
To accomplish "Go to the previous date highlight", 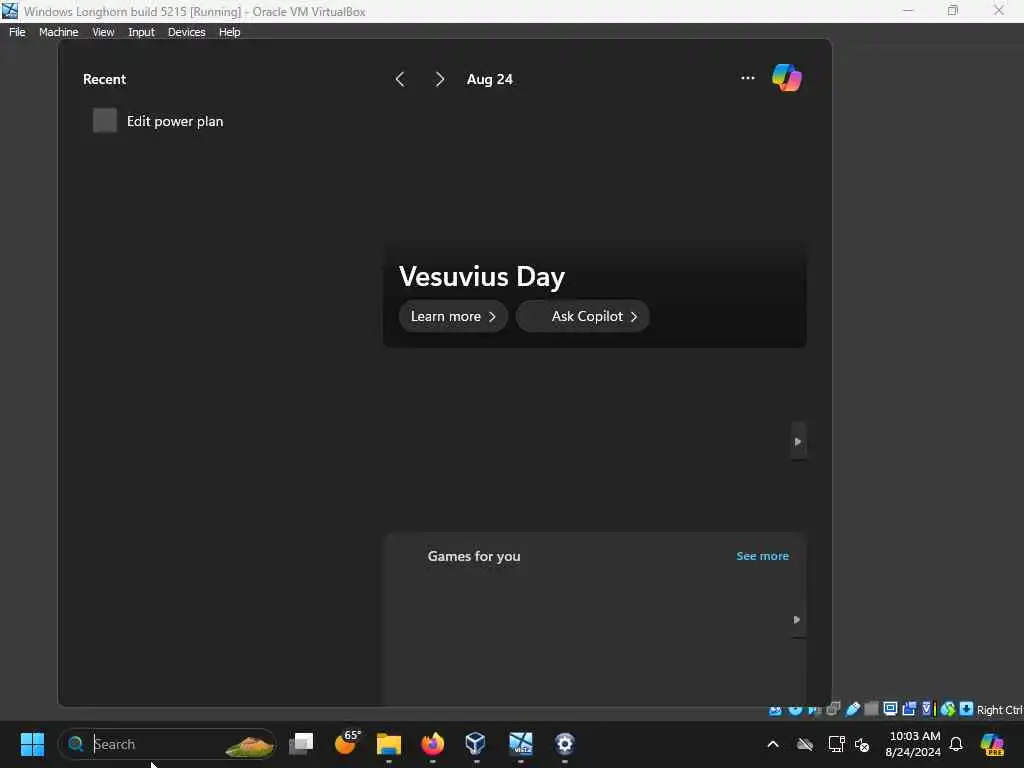I will (400, 79).
